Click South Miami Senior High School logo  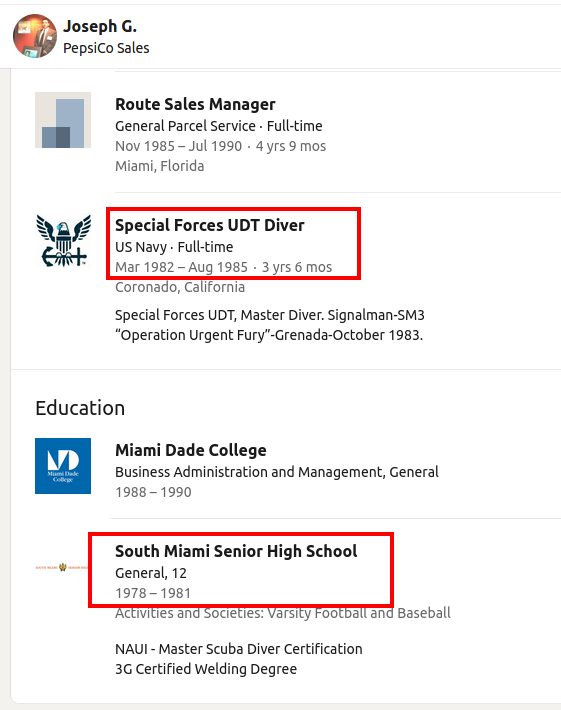[62, 567]
